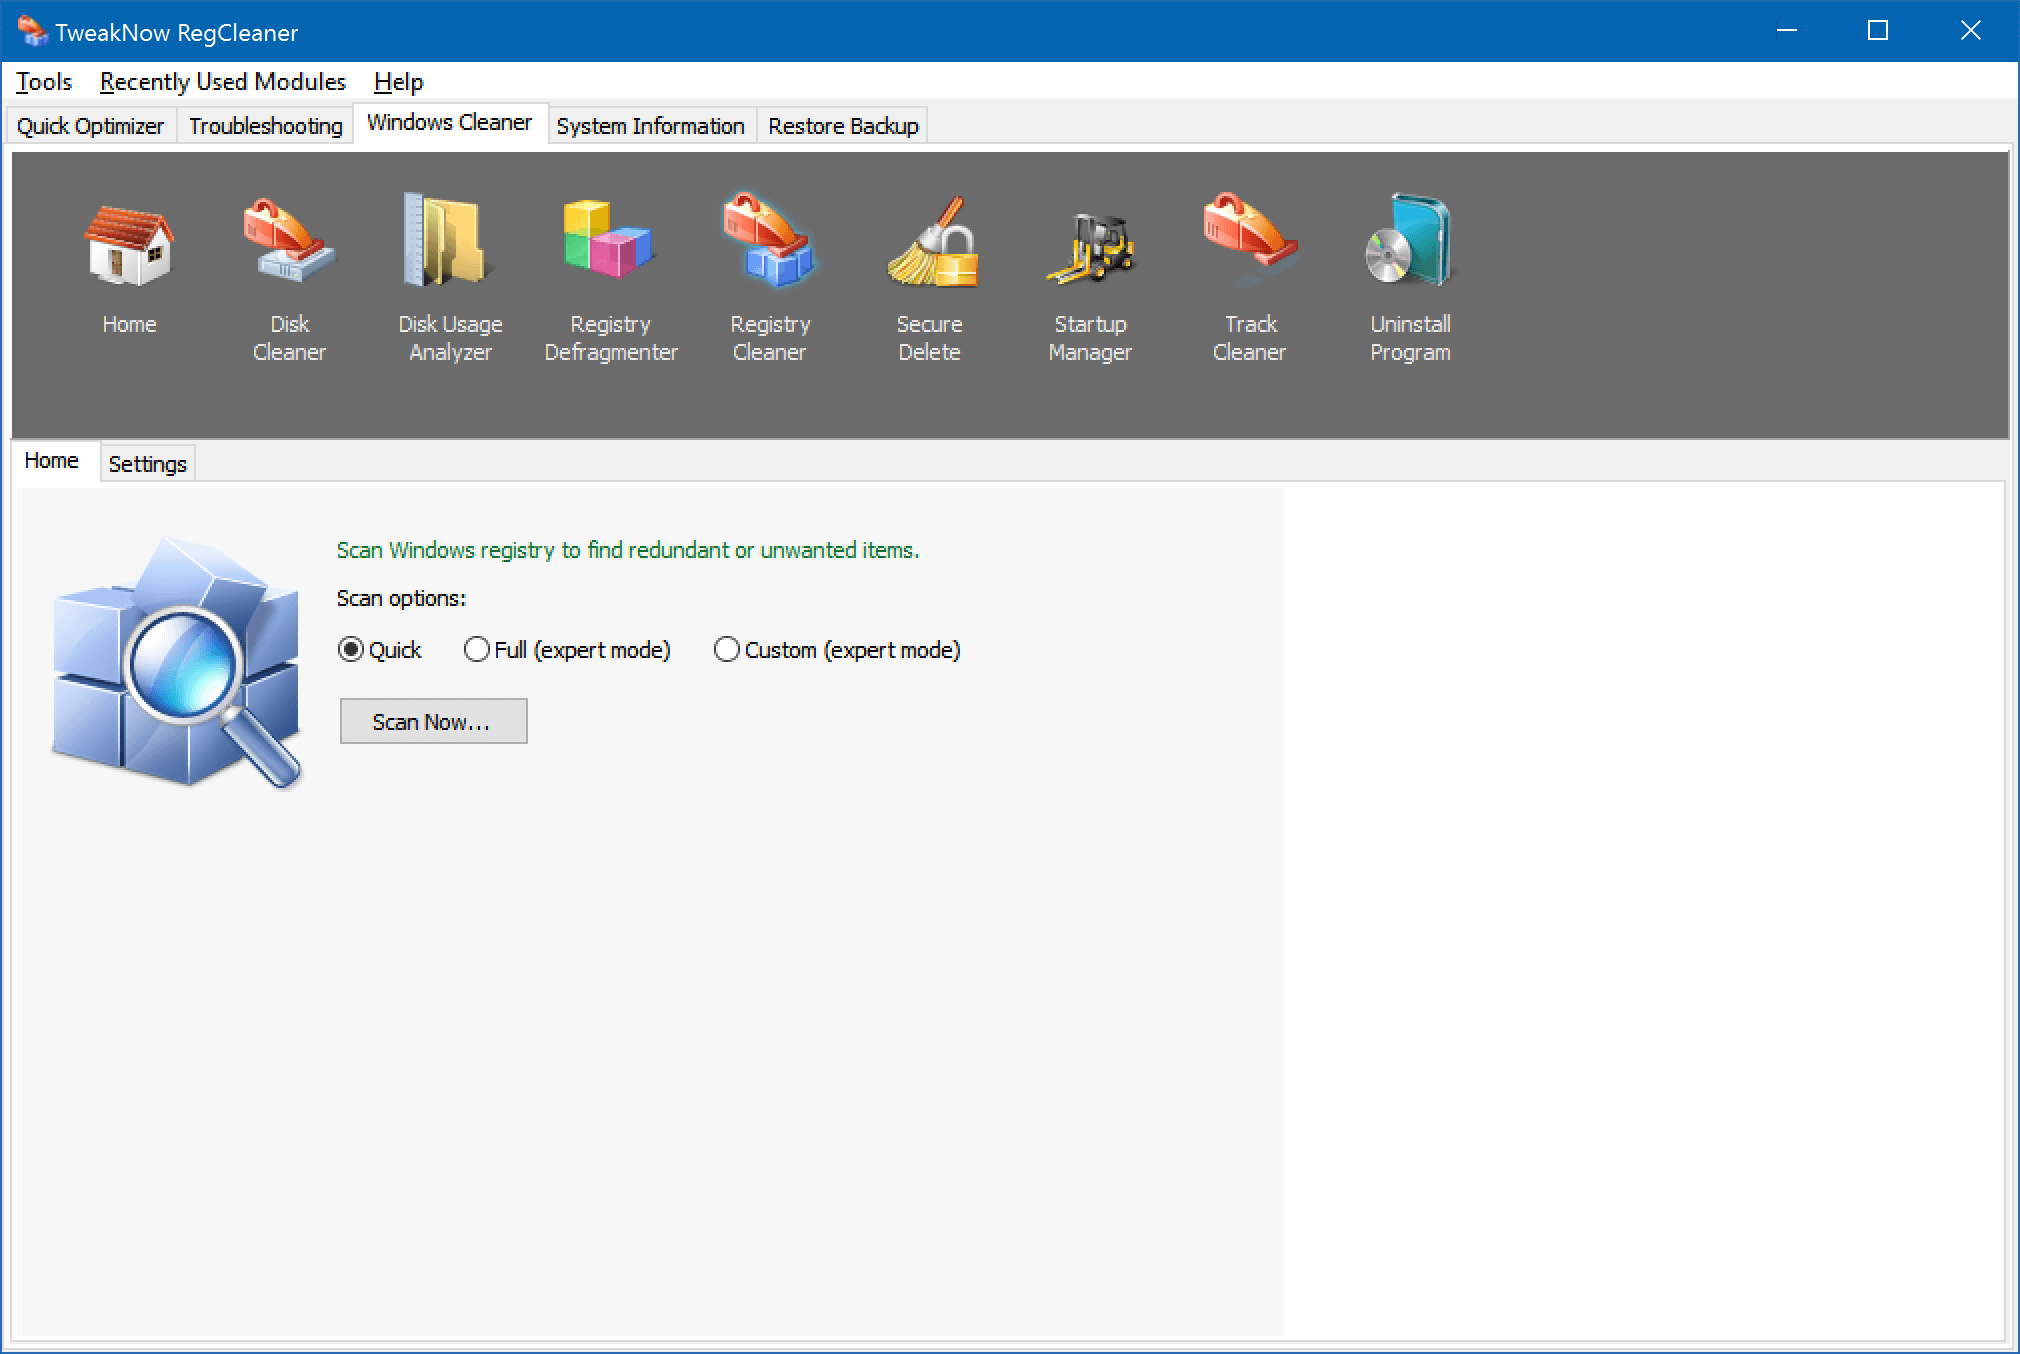Select Full expert mode scan
Screen dimensions: 2020x1354
(x=476, y=650)
